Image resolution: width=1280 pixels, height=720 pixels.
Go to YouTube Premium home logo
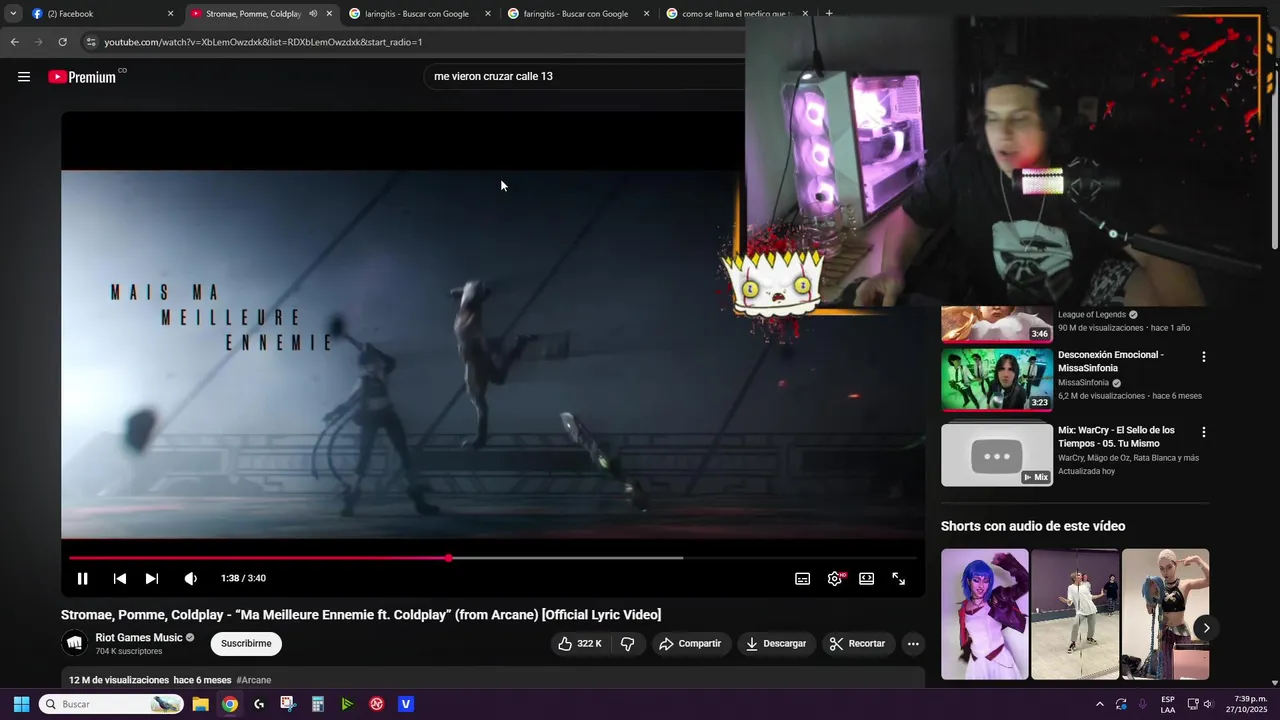click(82, 77)
